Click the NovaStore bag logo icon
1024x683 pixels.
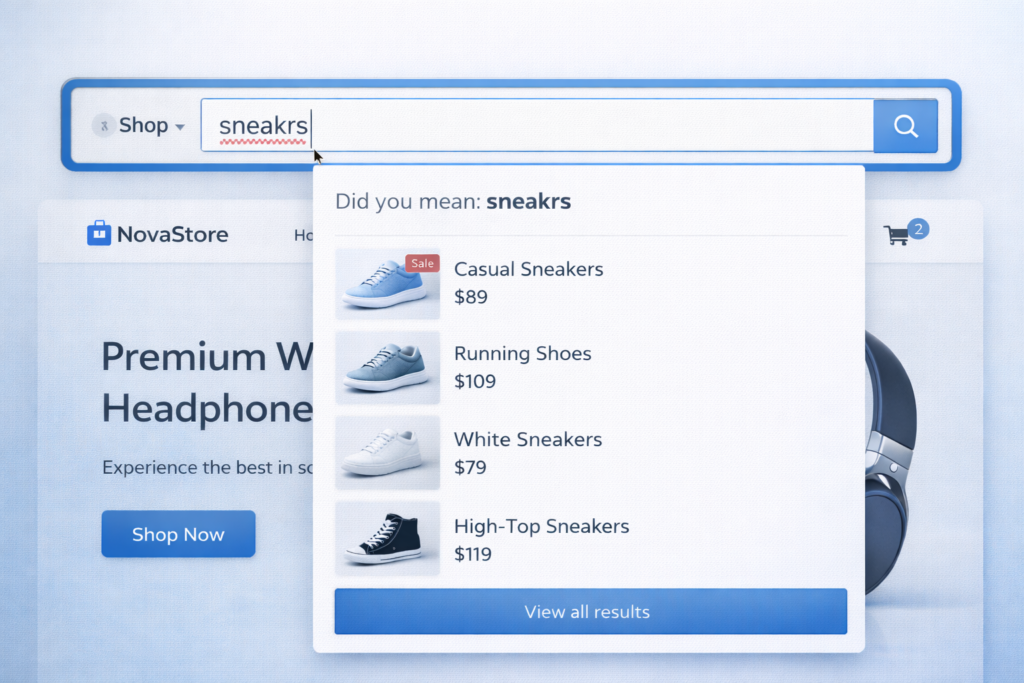pos(99,233)
